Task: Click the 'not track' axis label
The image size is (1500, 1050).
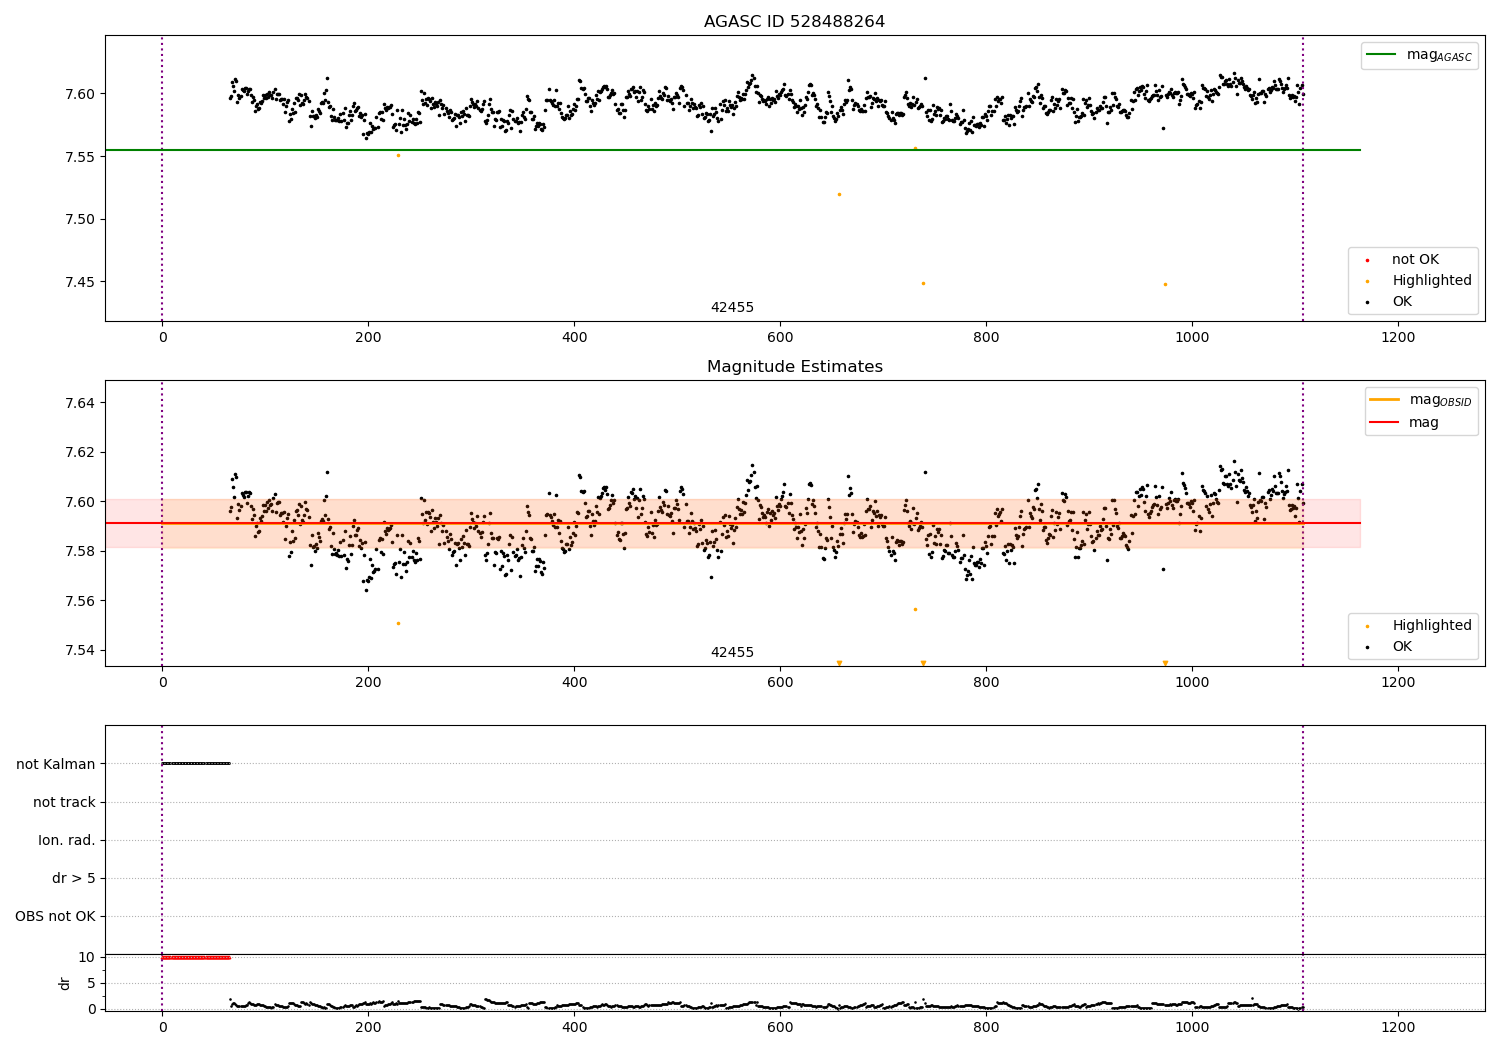Action: [64, 802]
